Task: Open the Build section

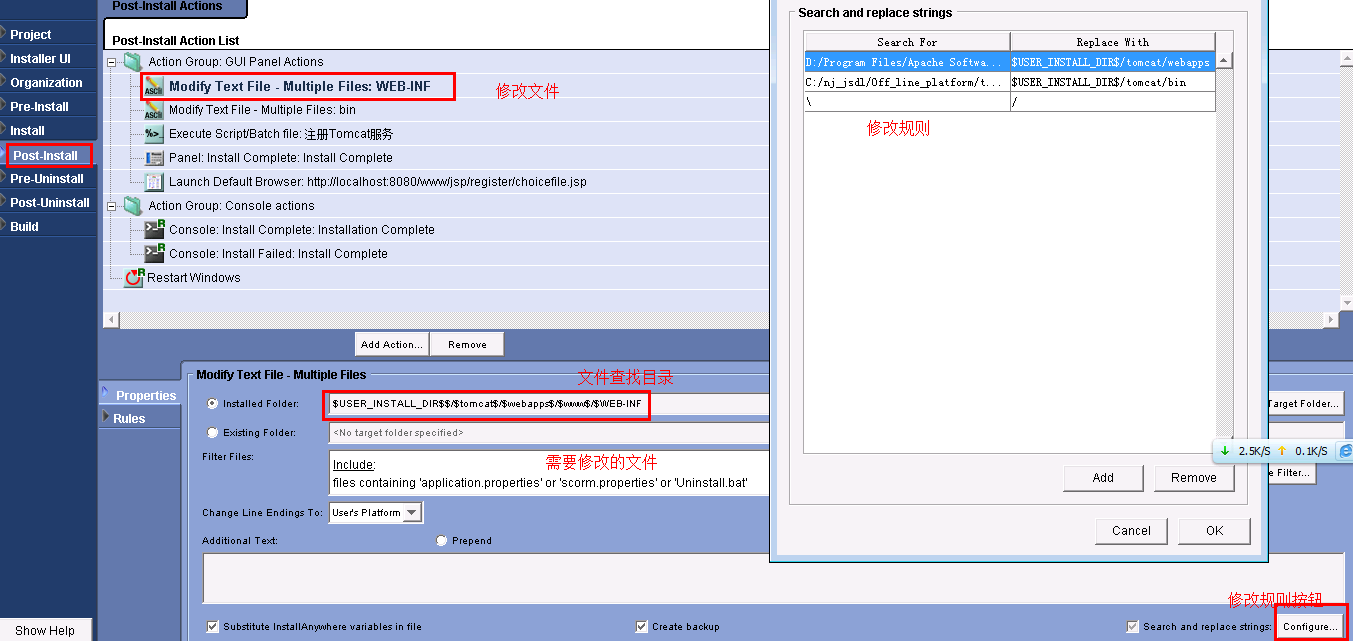Action: tap(48, 226)
